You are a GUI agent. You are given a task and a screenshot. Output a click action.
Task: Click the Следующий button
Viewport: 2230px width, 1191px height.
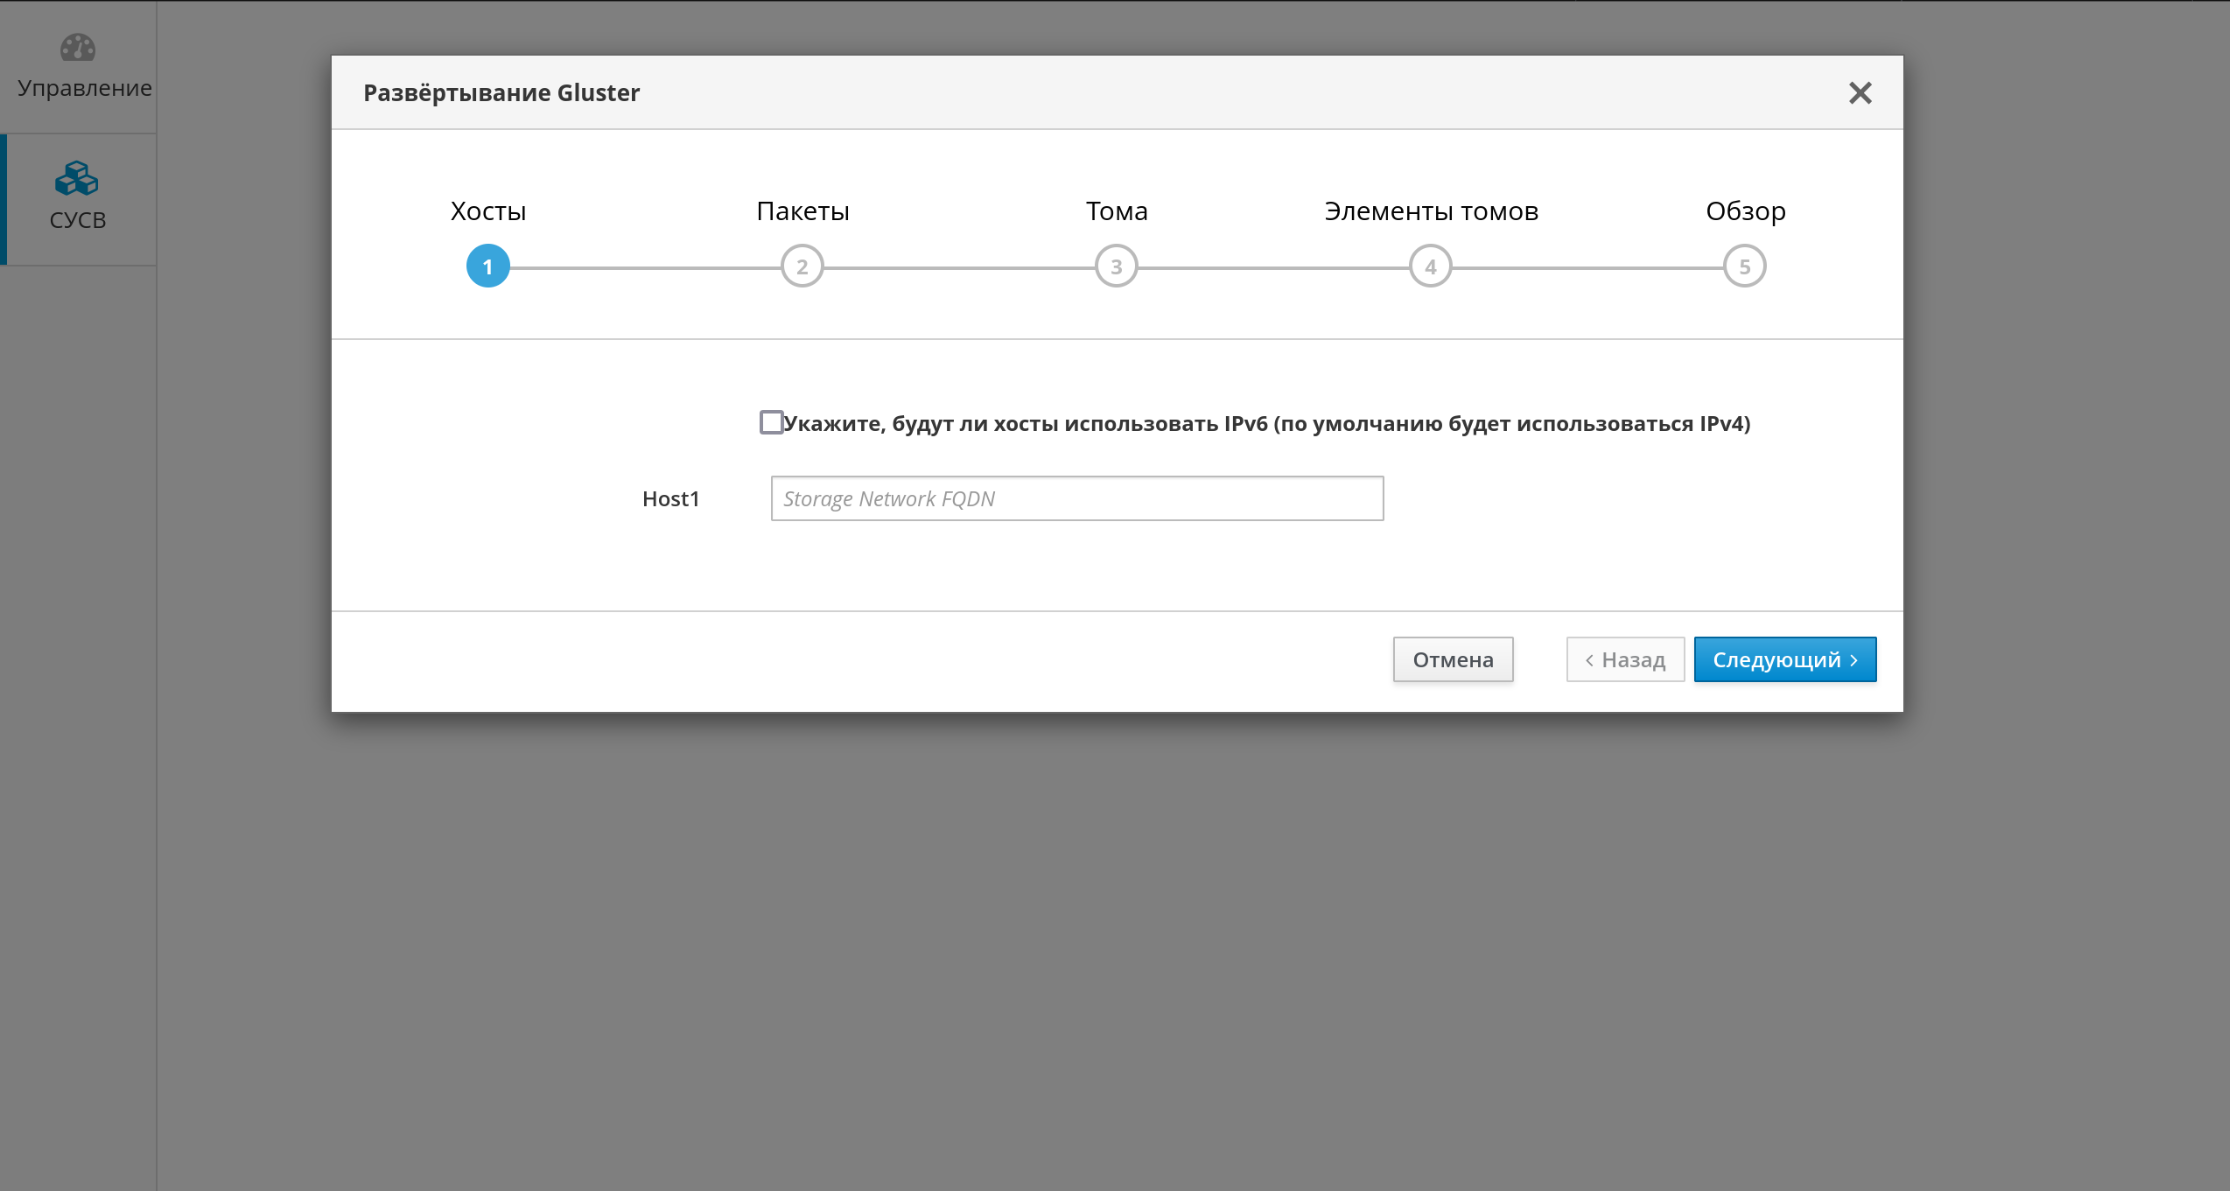(1784, 660)
